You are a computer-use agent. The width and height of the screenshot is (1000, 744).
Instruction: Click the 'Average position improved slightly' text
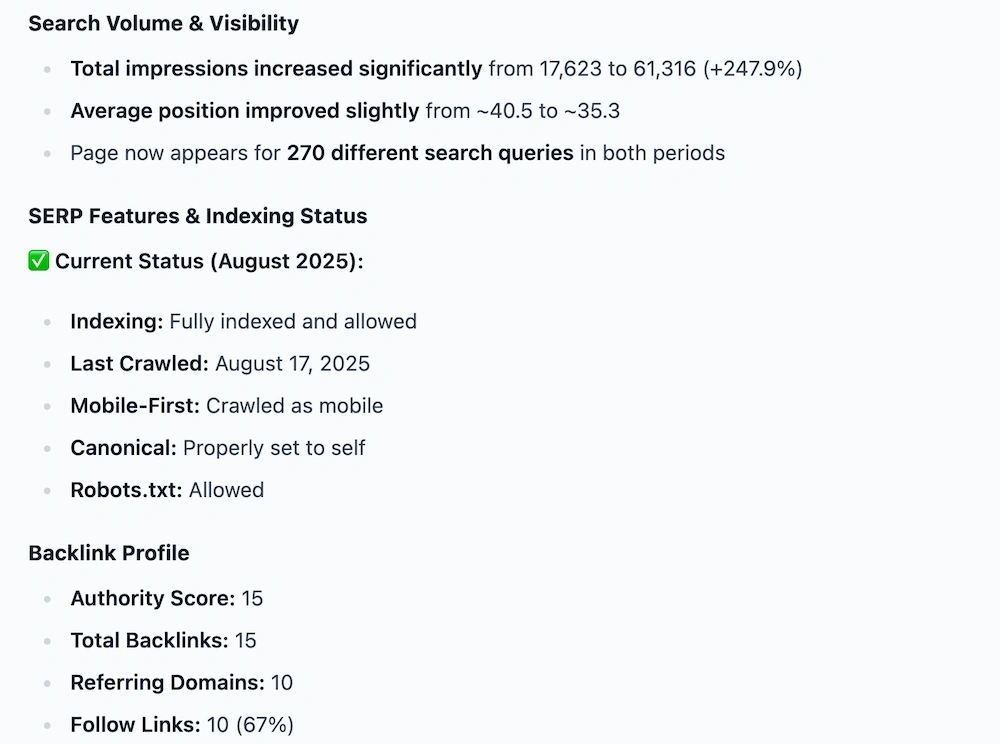[245, 111]
